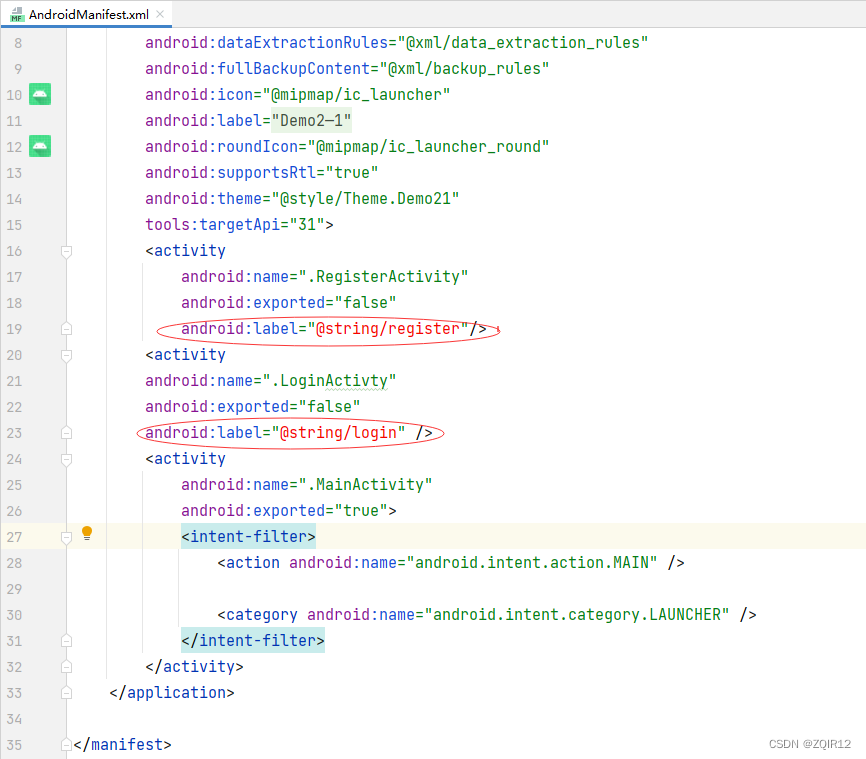Image resolution: width=866 pixels, height=759 pixels.
Task: Click the yellow lightbulb intention icon
Action: 87,533
